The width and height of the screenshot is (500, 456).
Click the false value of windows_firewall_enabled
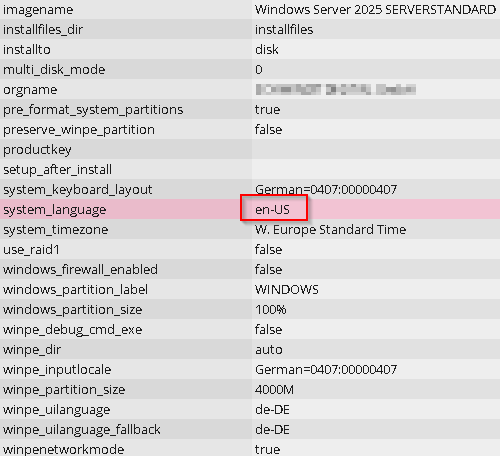pyautogui.click(x=268, y=270)
